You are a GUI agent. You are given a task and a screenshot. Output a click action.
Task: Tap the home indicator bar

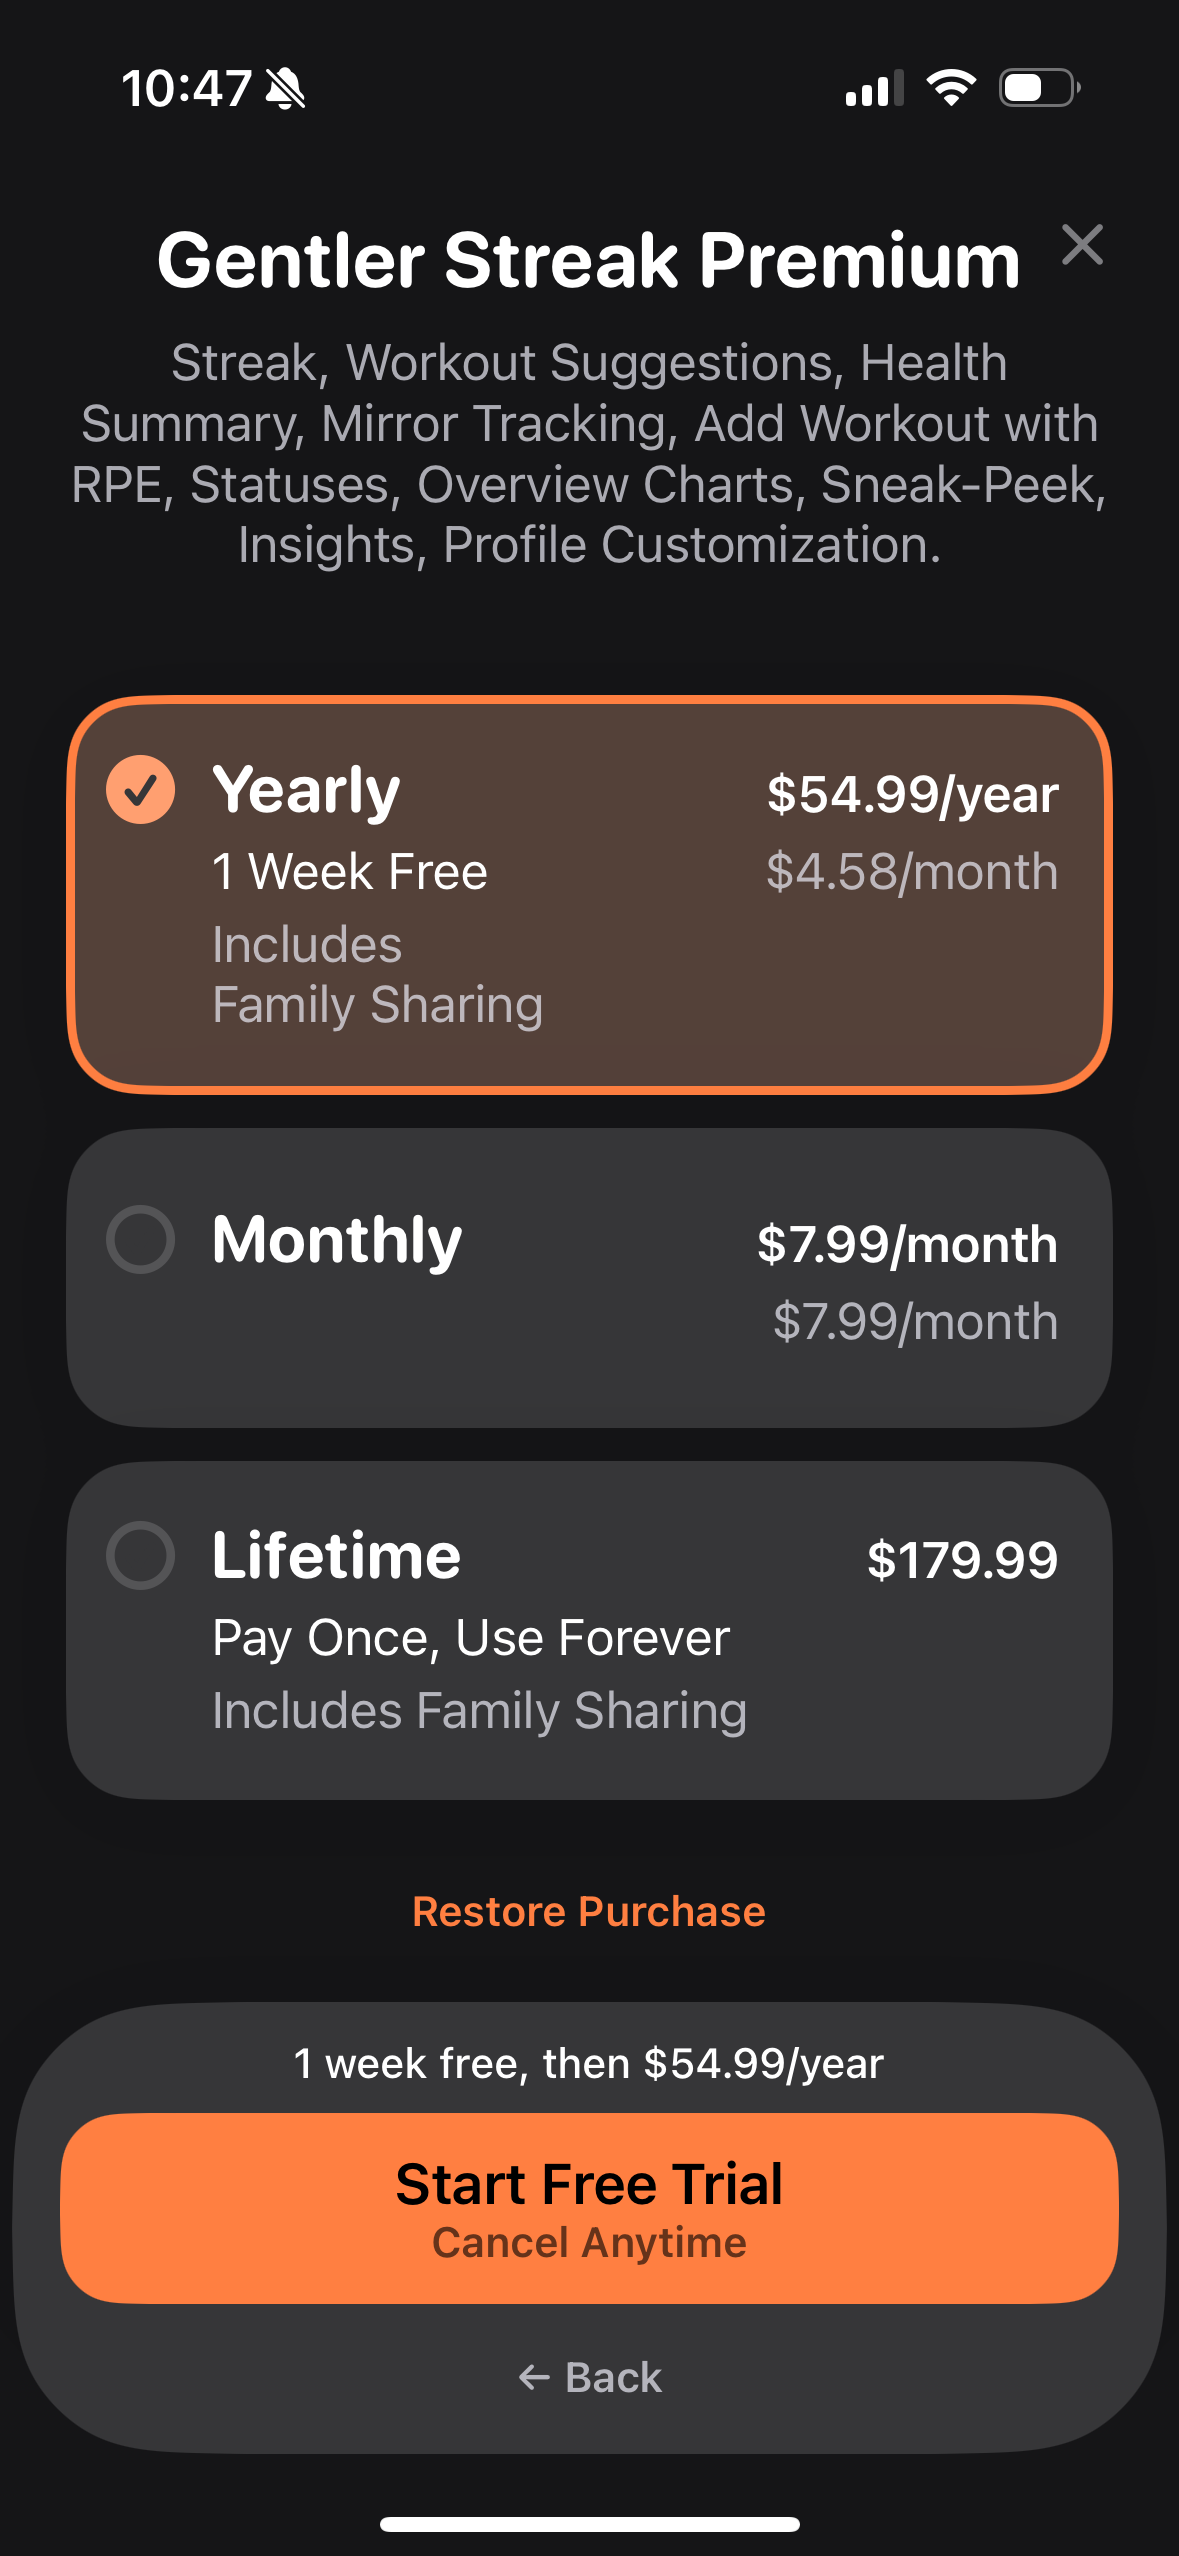pos(589,2524)
